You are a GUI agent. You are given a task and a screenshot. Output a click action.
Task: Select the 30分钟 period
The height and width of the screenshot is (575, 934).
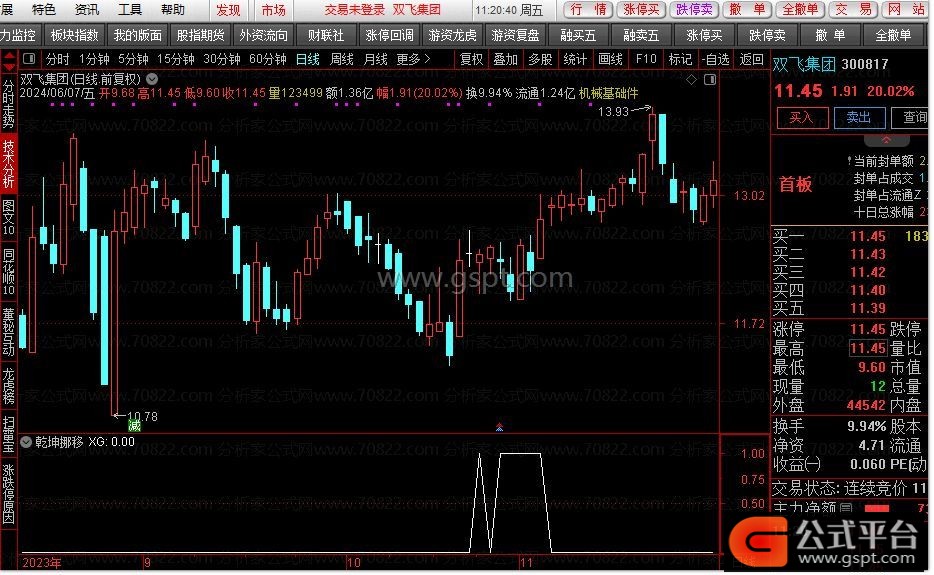click(x=222, y=60)
